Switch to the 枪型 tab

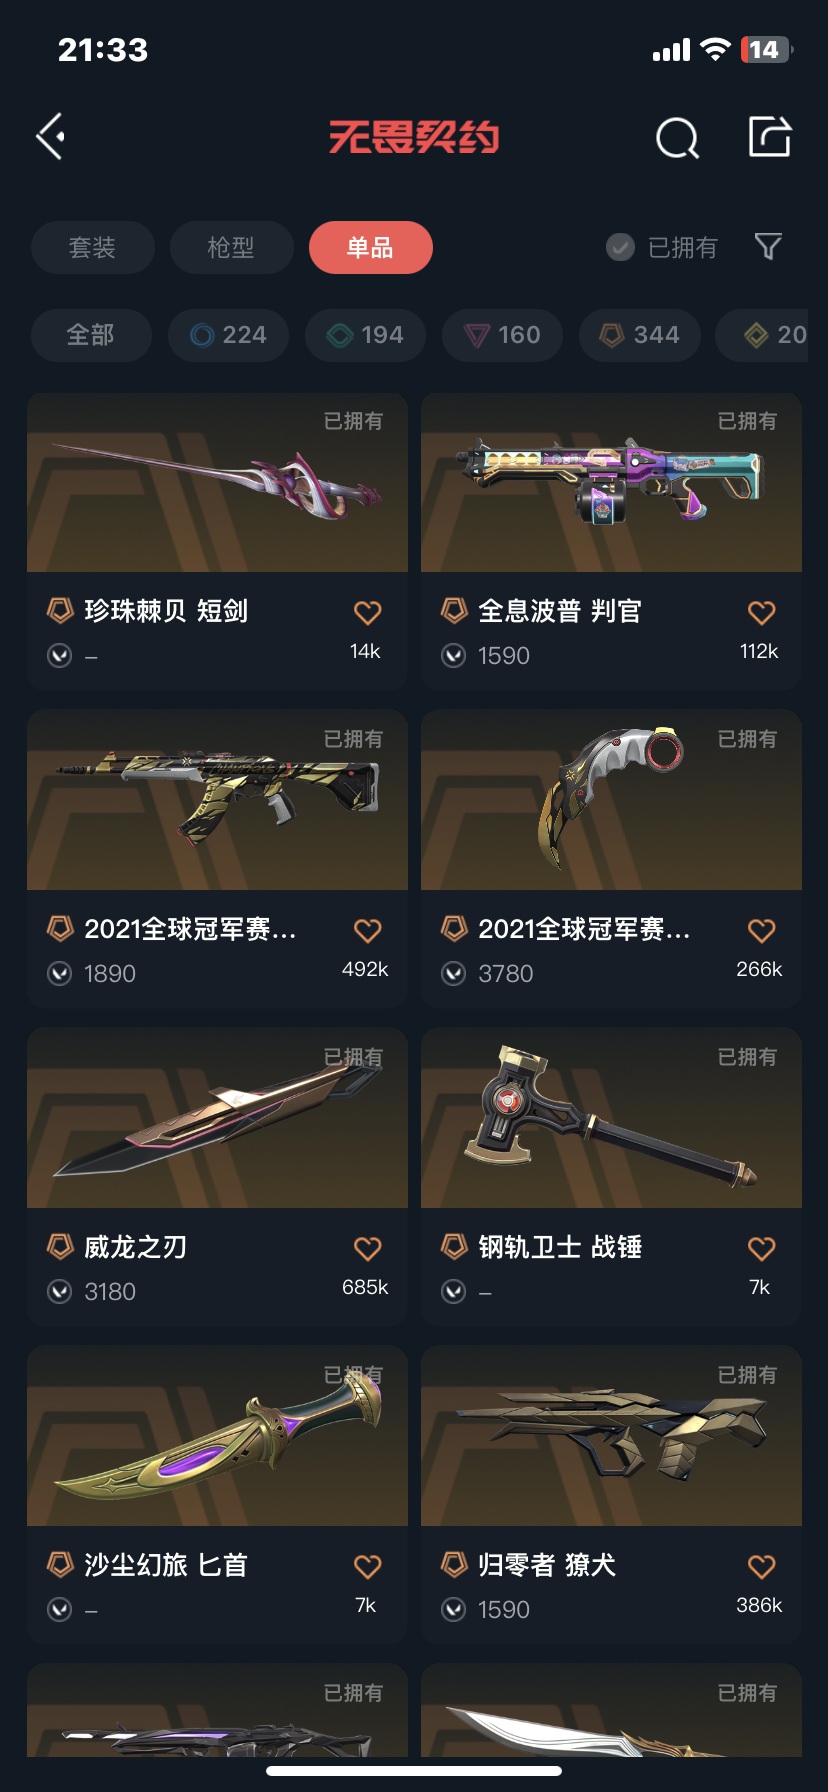tap(231, 247)
